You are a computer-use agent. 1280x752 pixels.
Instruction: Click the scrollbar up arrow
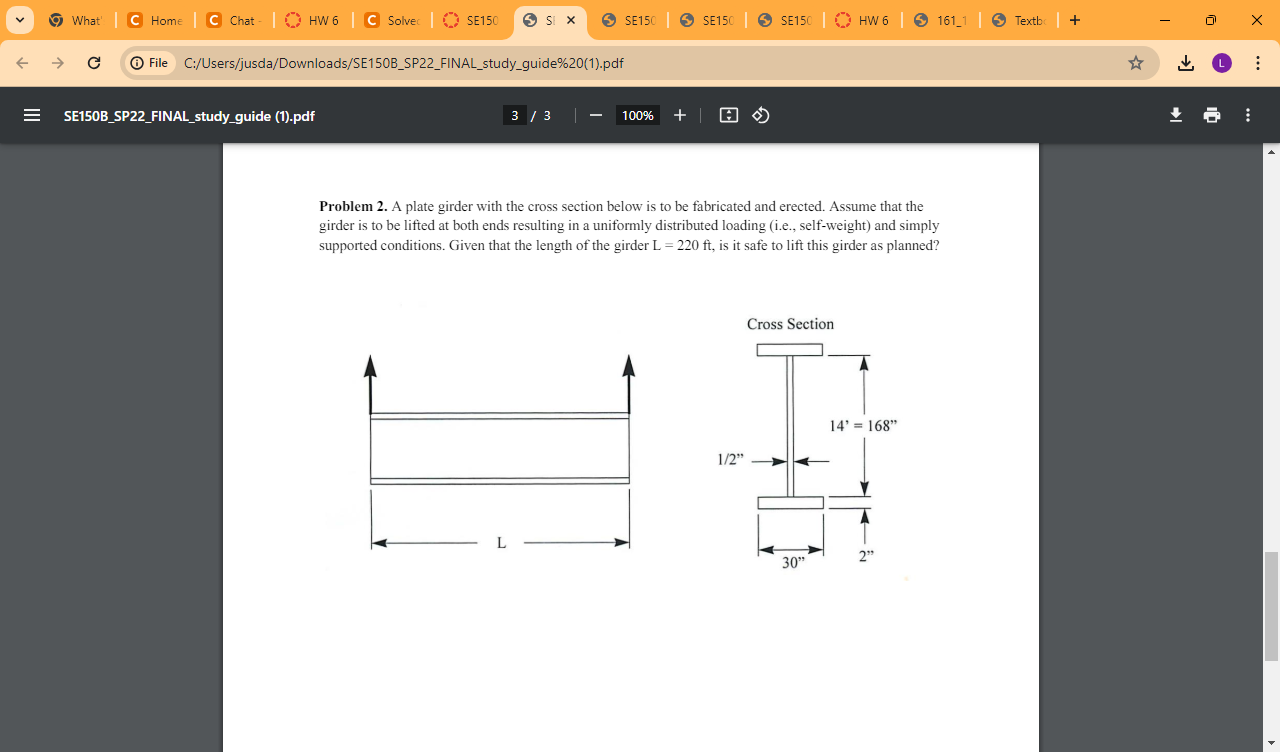point(1271,152)
